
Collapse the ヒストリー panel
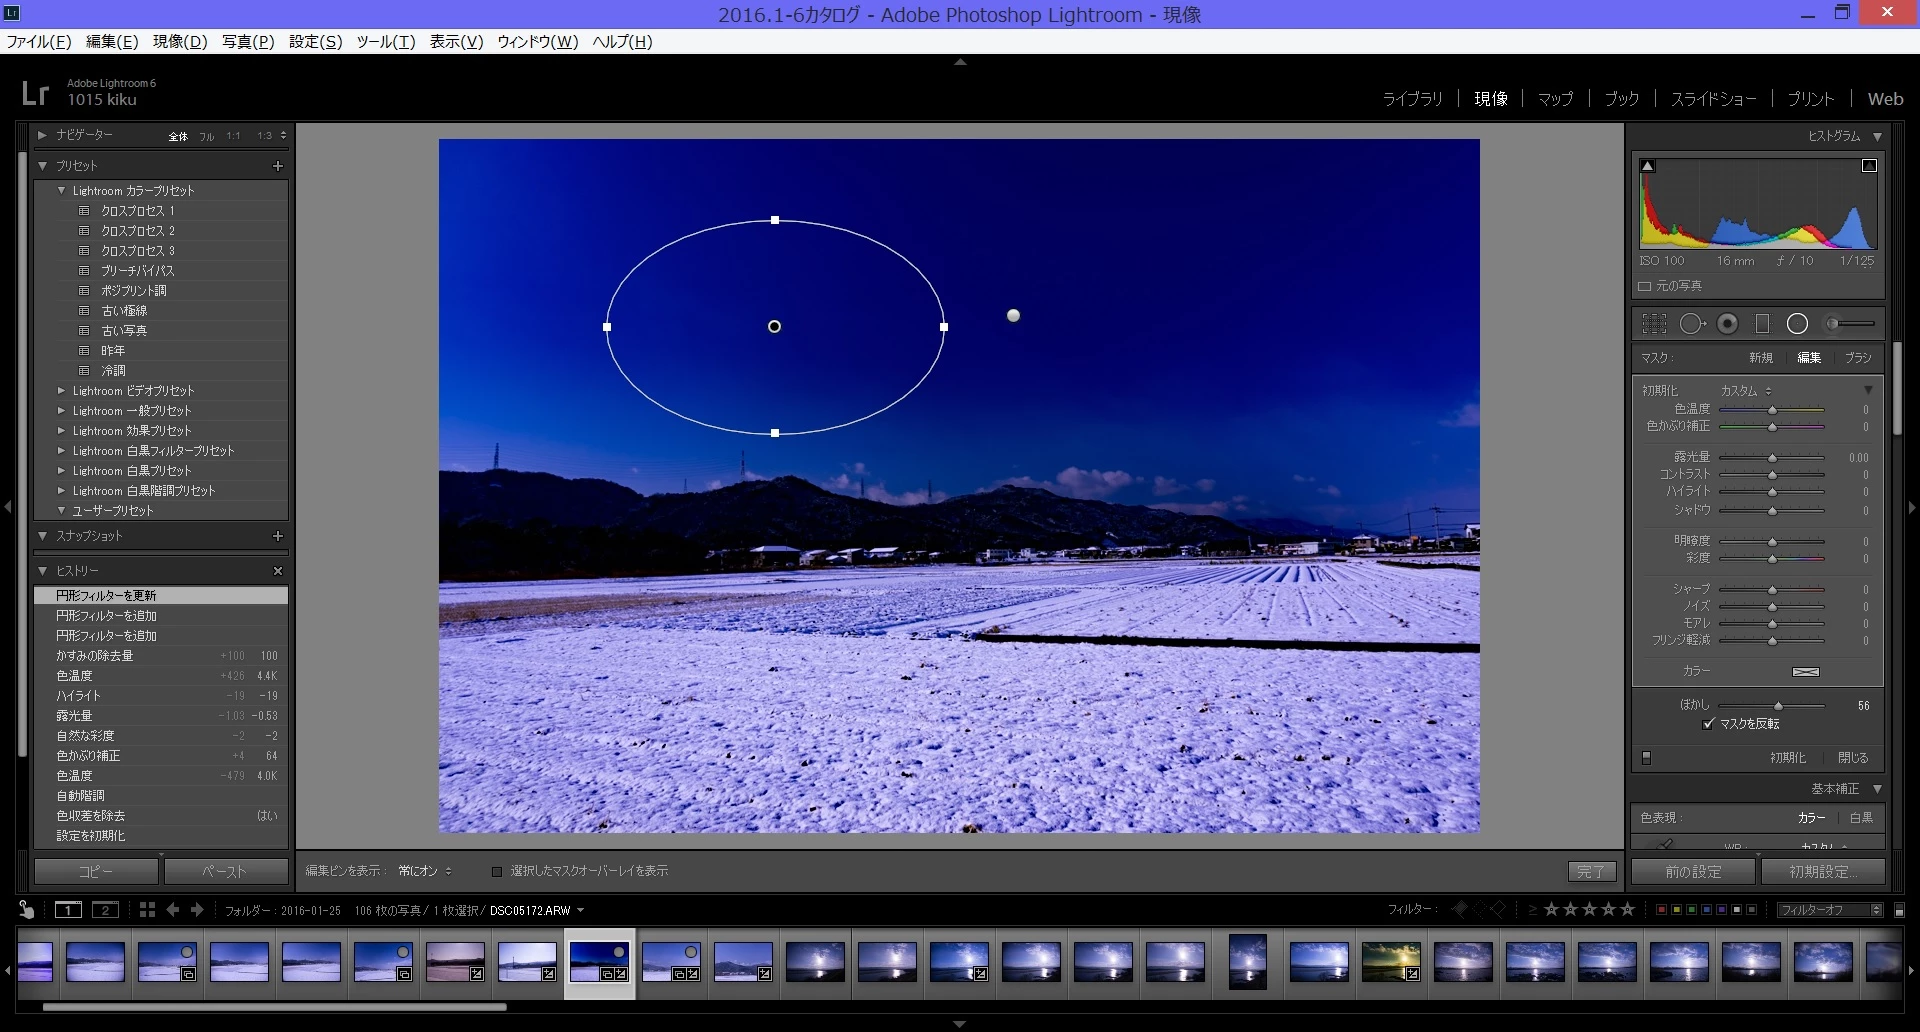coord(42,571)
